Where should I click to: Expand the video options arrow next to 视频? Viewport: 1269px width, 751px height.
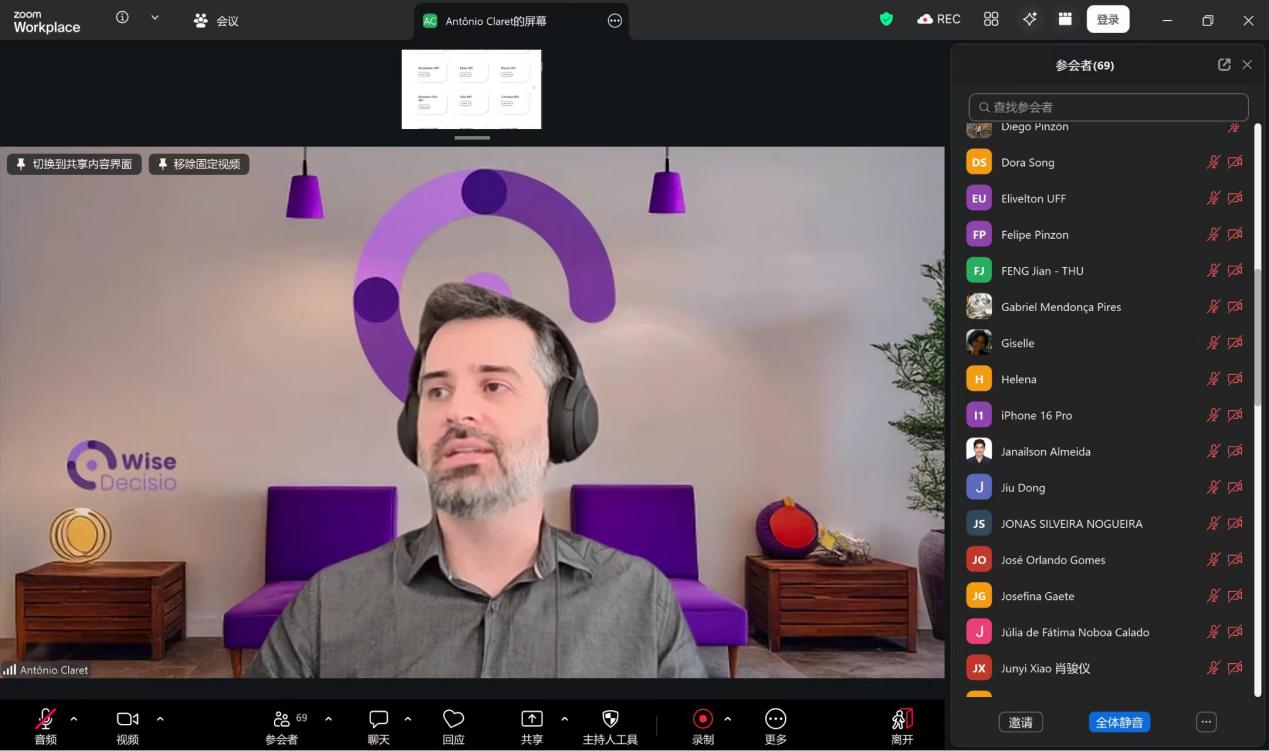tap(160, 719)
